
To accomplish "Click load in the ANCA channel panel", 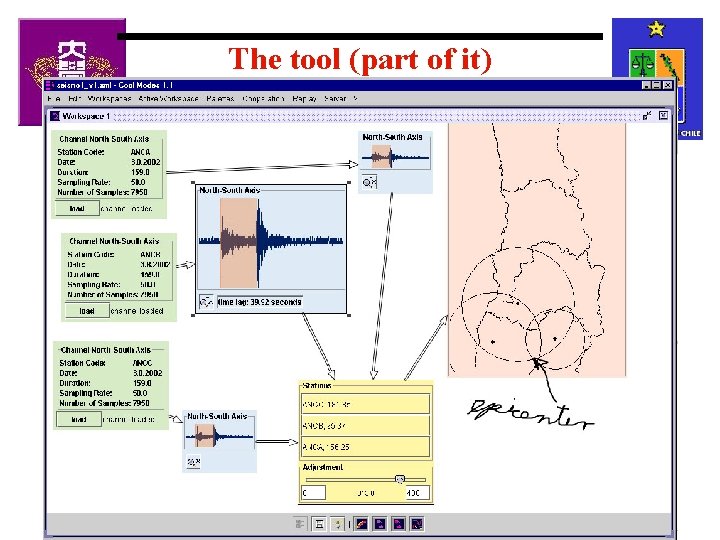I will tap(77, 208).
